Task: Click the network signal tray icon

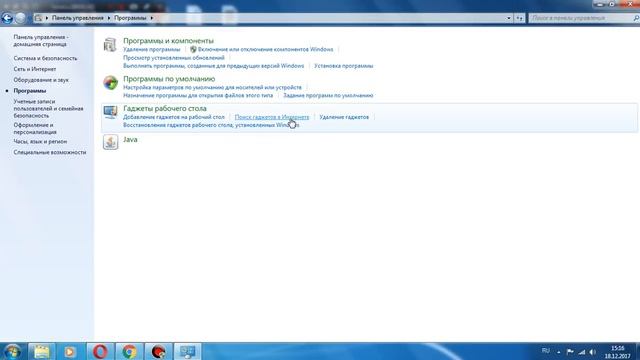Action: point(582,352)
